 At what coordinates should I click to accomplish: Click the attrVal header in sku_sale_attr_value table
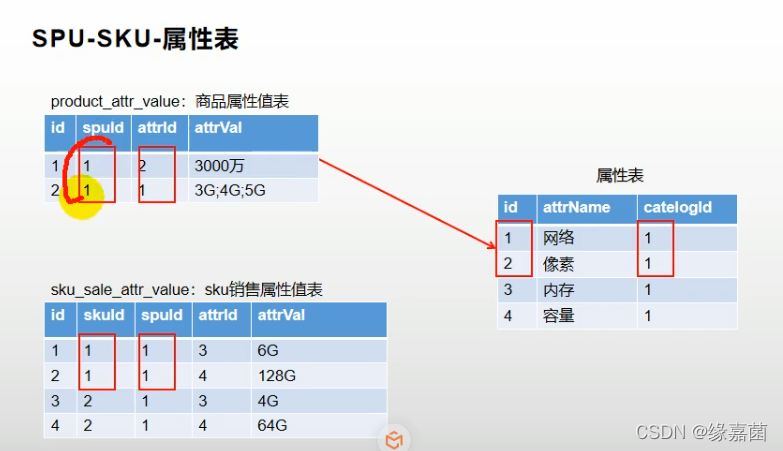coord(281,315)
